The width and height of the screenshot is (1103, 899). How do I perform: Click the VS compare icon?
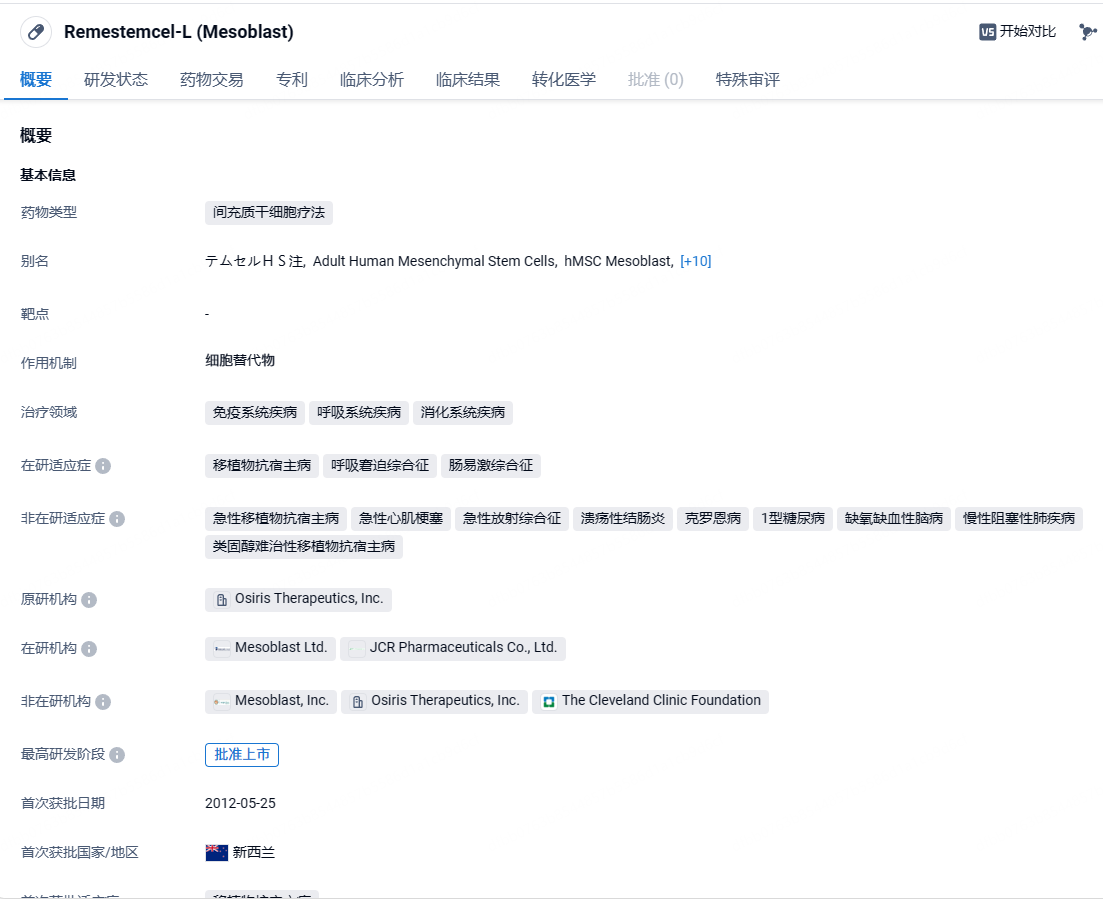click(987, 32)
